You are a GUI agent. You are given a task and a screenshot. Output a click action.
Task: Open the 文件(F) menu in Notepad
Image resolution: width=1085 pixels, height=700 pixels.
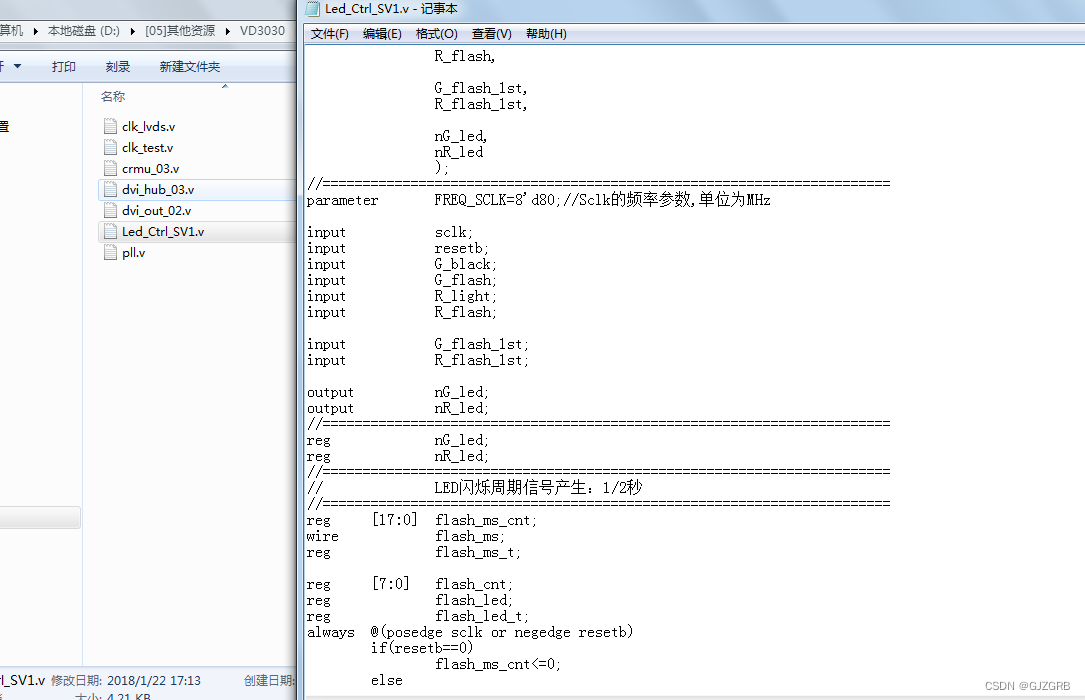(332, 33)
